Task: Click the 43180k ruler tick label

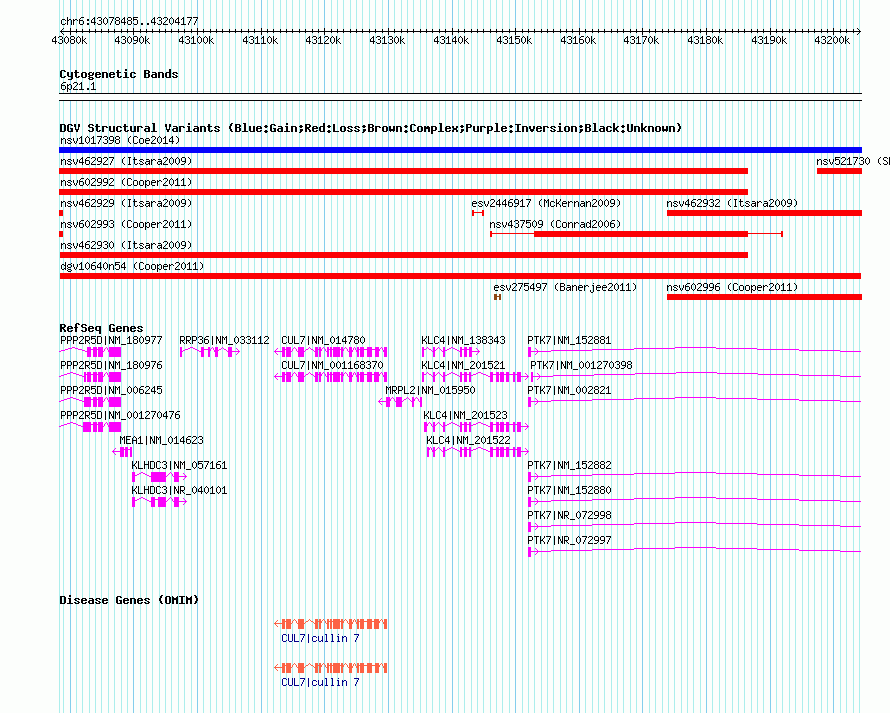Action: coord(706,40)
